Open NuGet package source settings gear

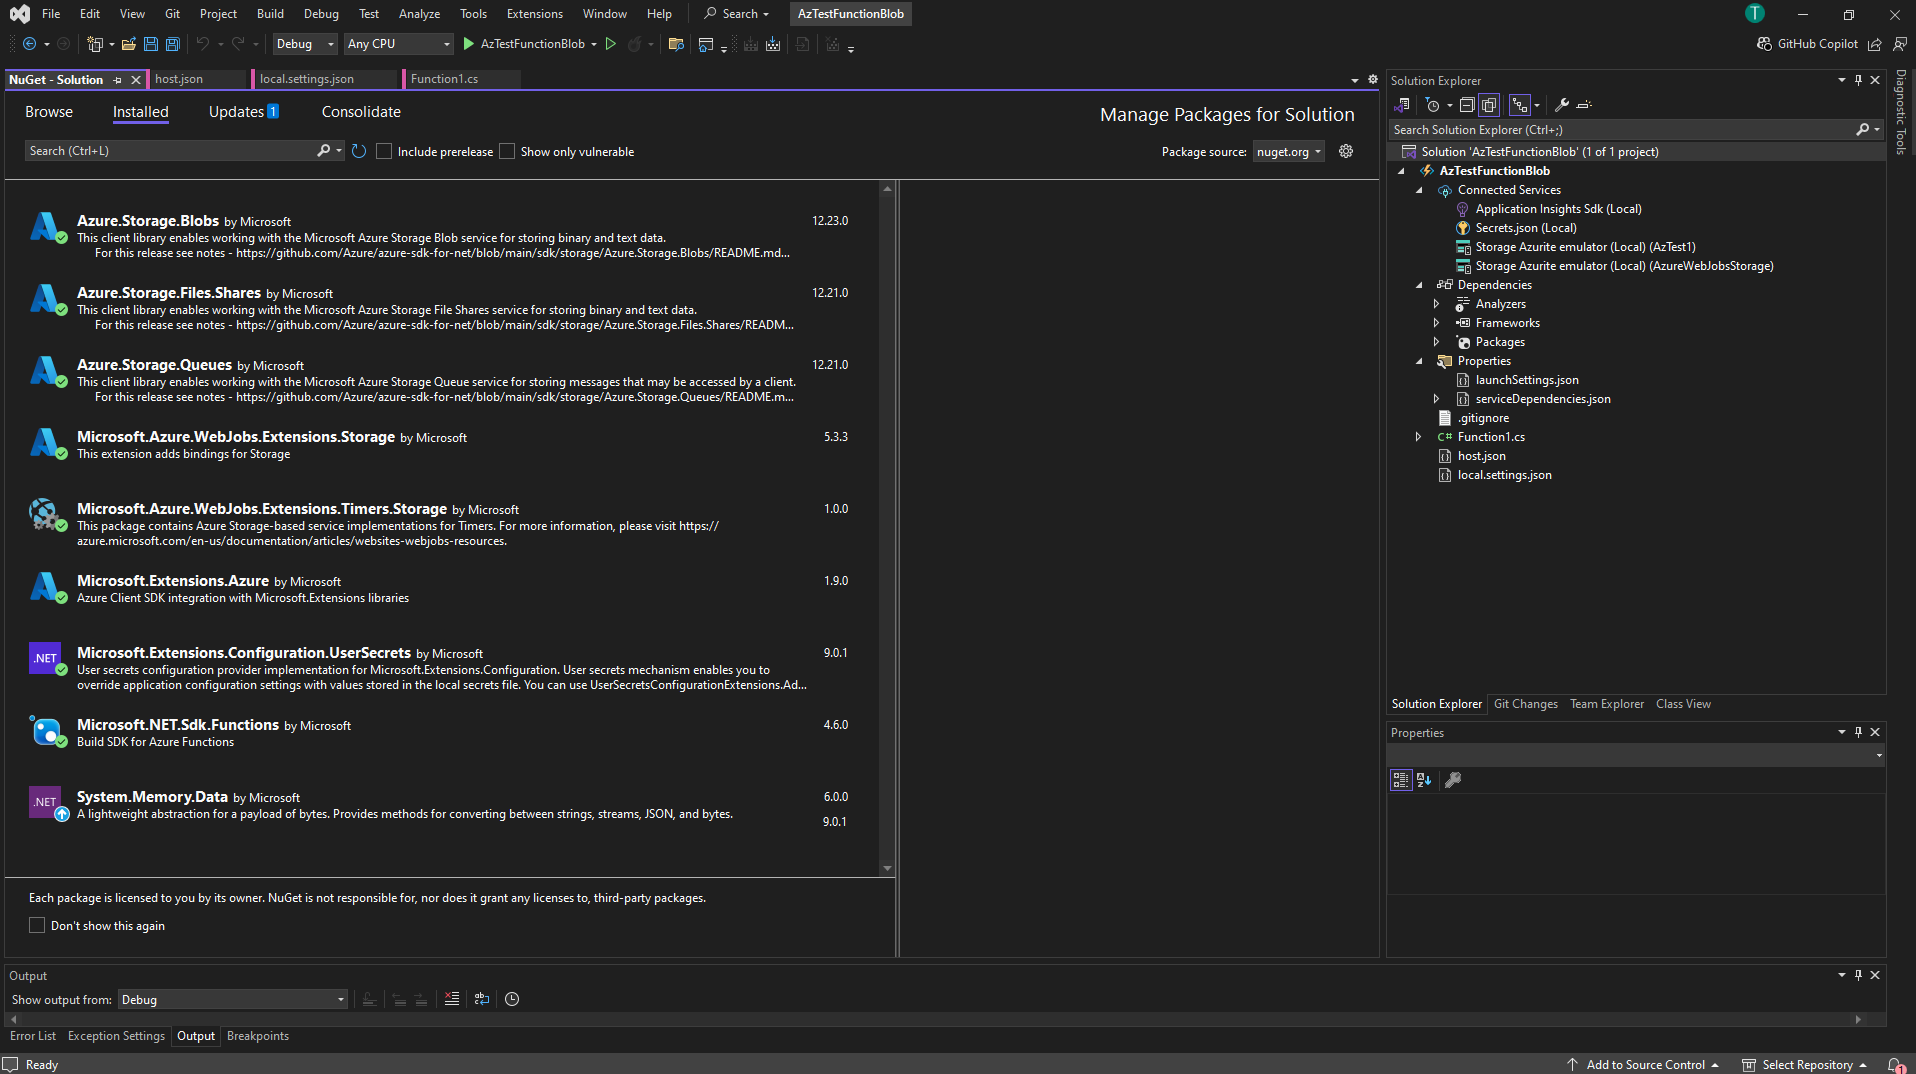[x=1346, y=151]
